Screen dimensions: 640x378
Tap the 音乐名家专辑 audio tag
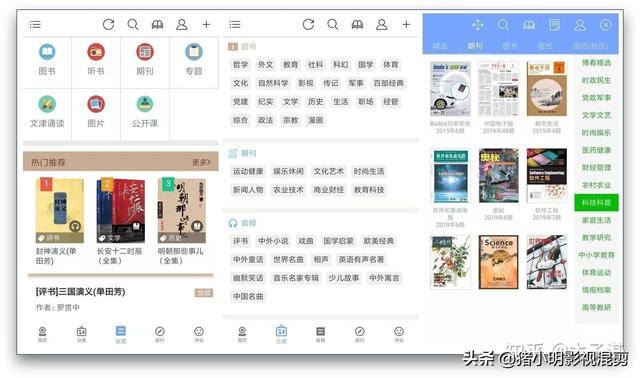296,278
